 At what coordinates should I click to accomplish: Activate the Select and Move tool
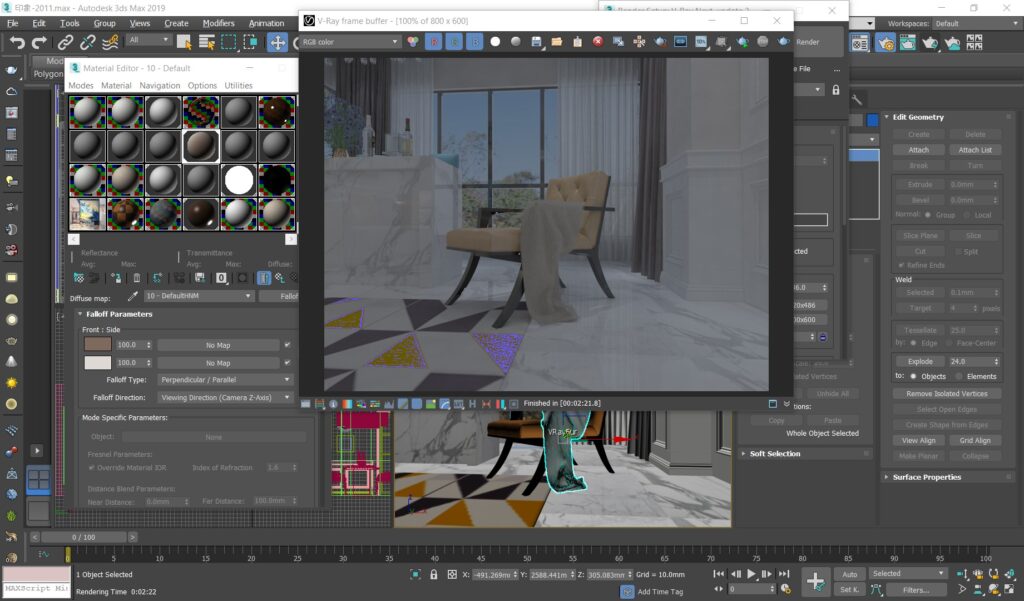(x=278, y=42)
